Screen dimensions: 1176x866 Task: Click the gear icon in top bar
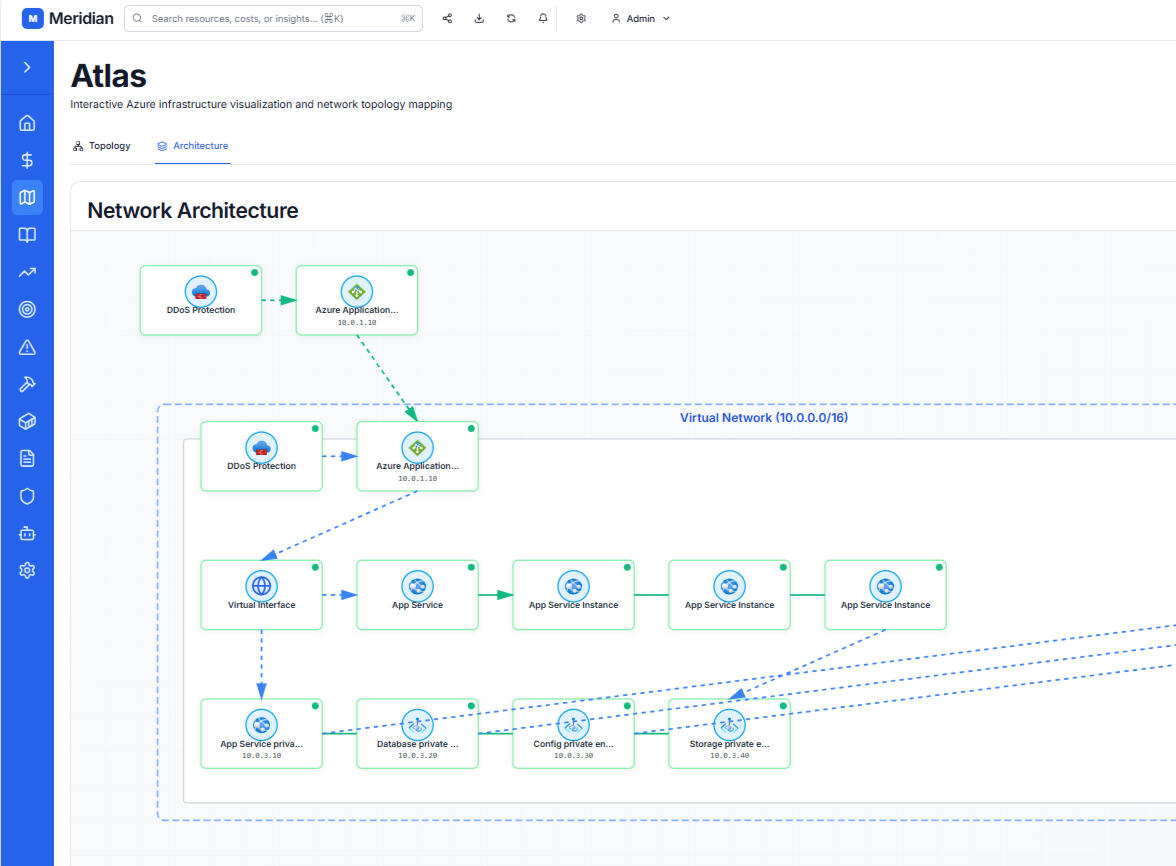tap(581, 18)
